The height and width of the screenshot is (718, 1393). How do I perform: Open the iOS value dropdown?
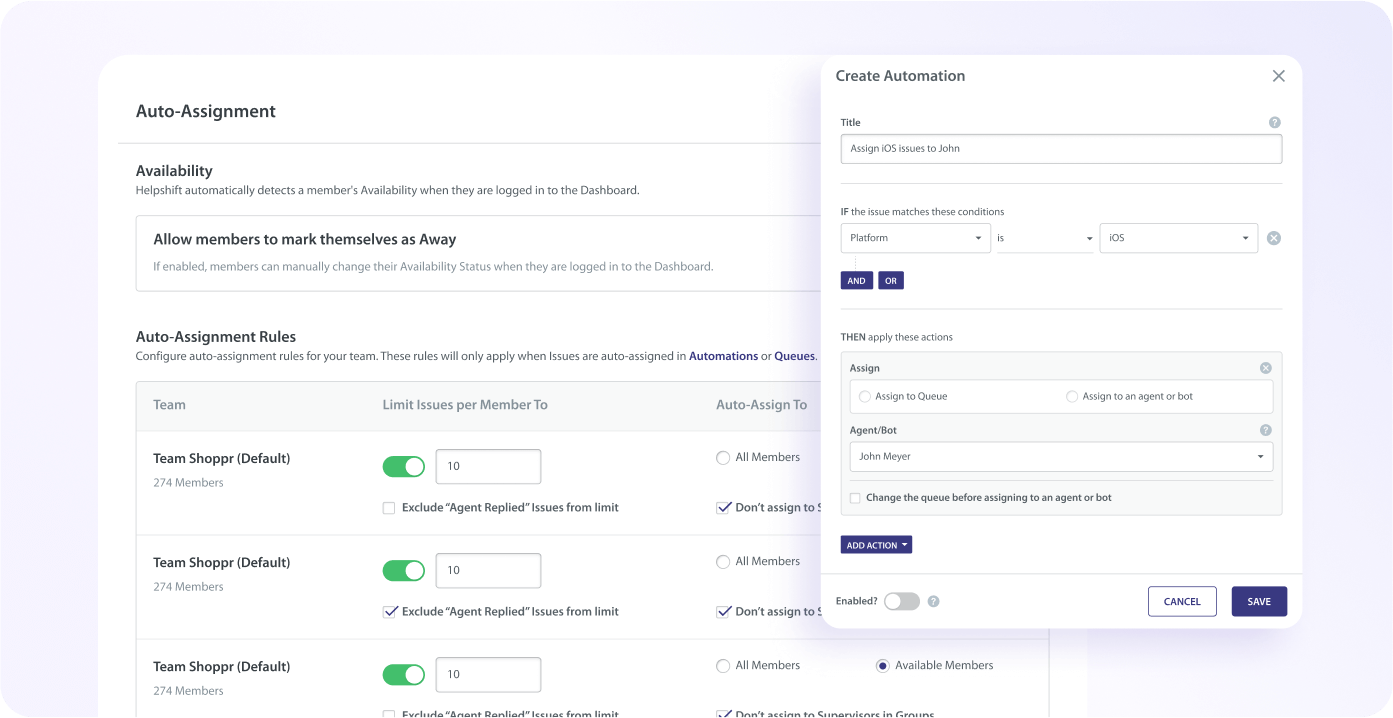point(1178,237)
